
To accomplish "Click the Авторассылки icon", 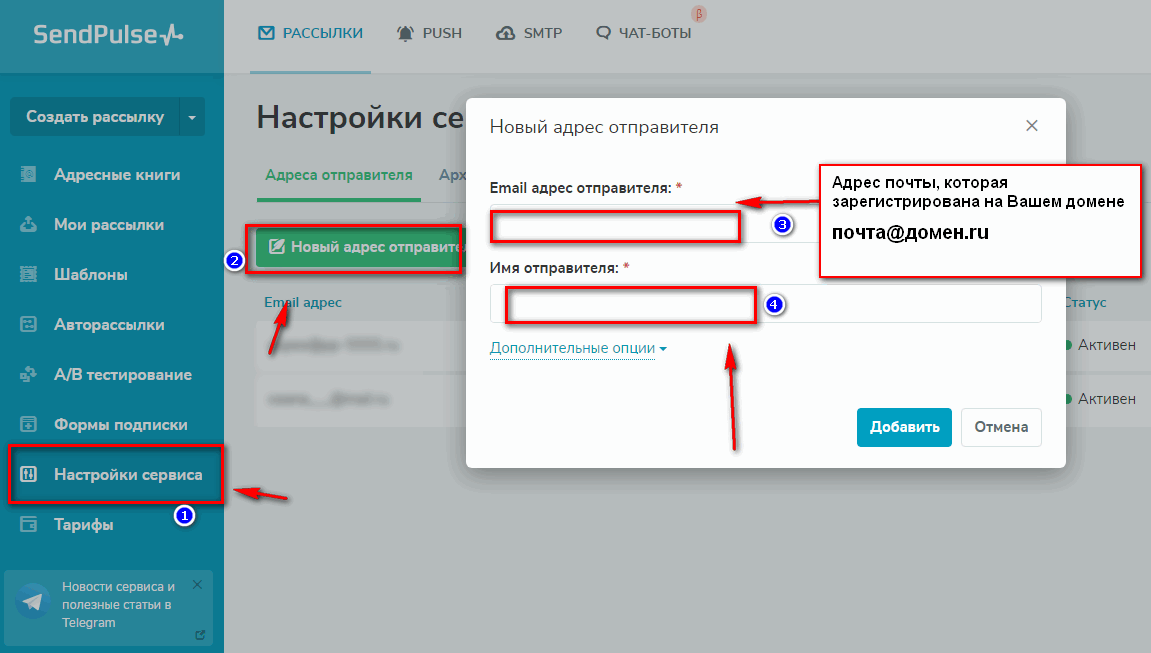I will point(28,324).
